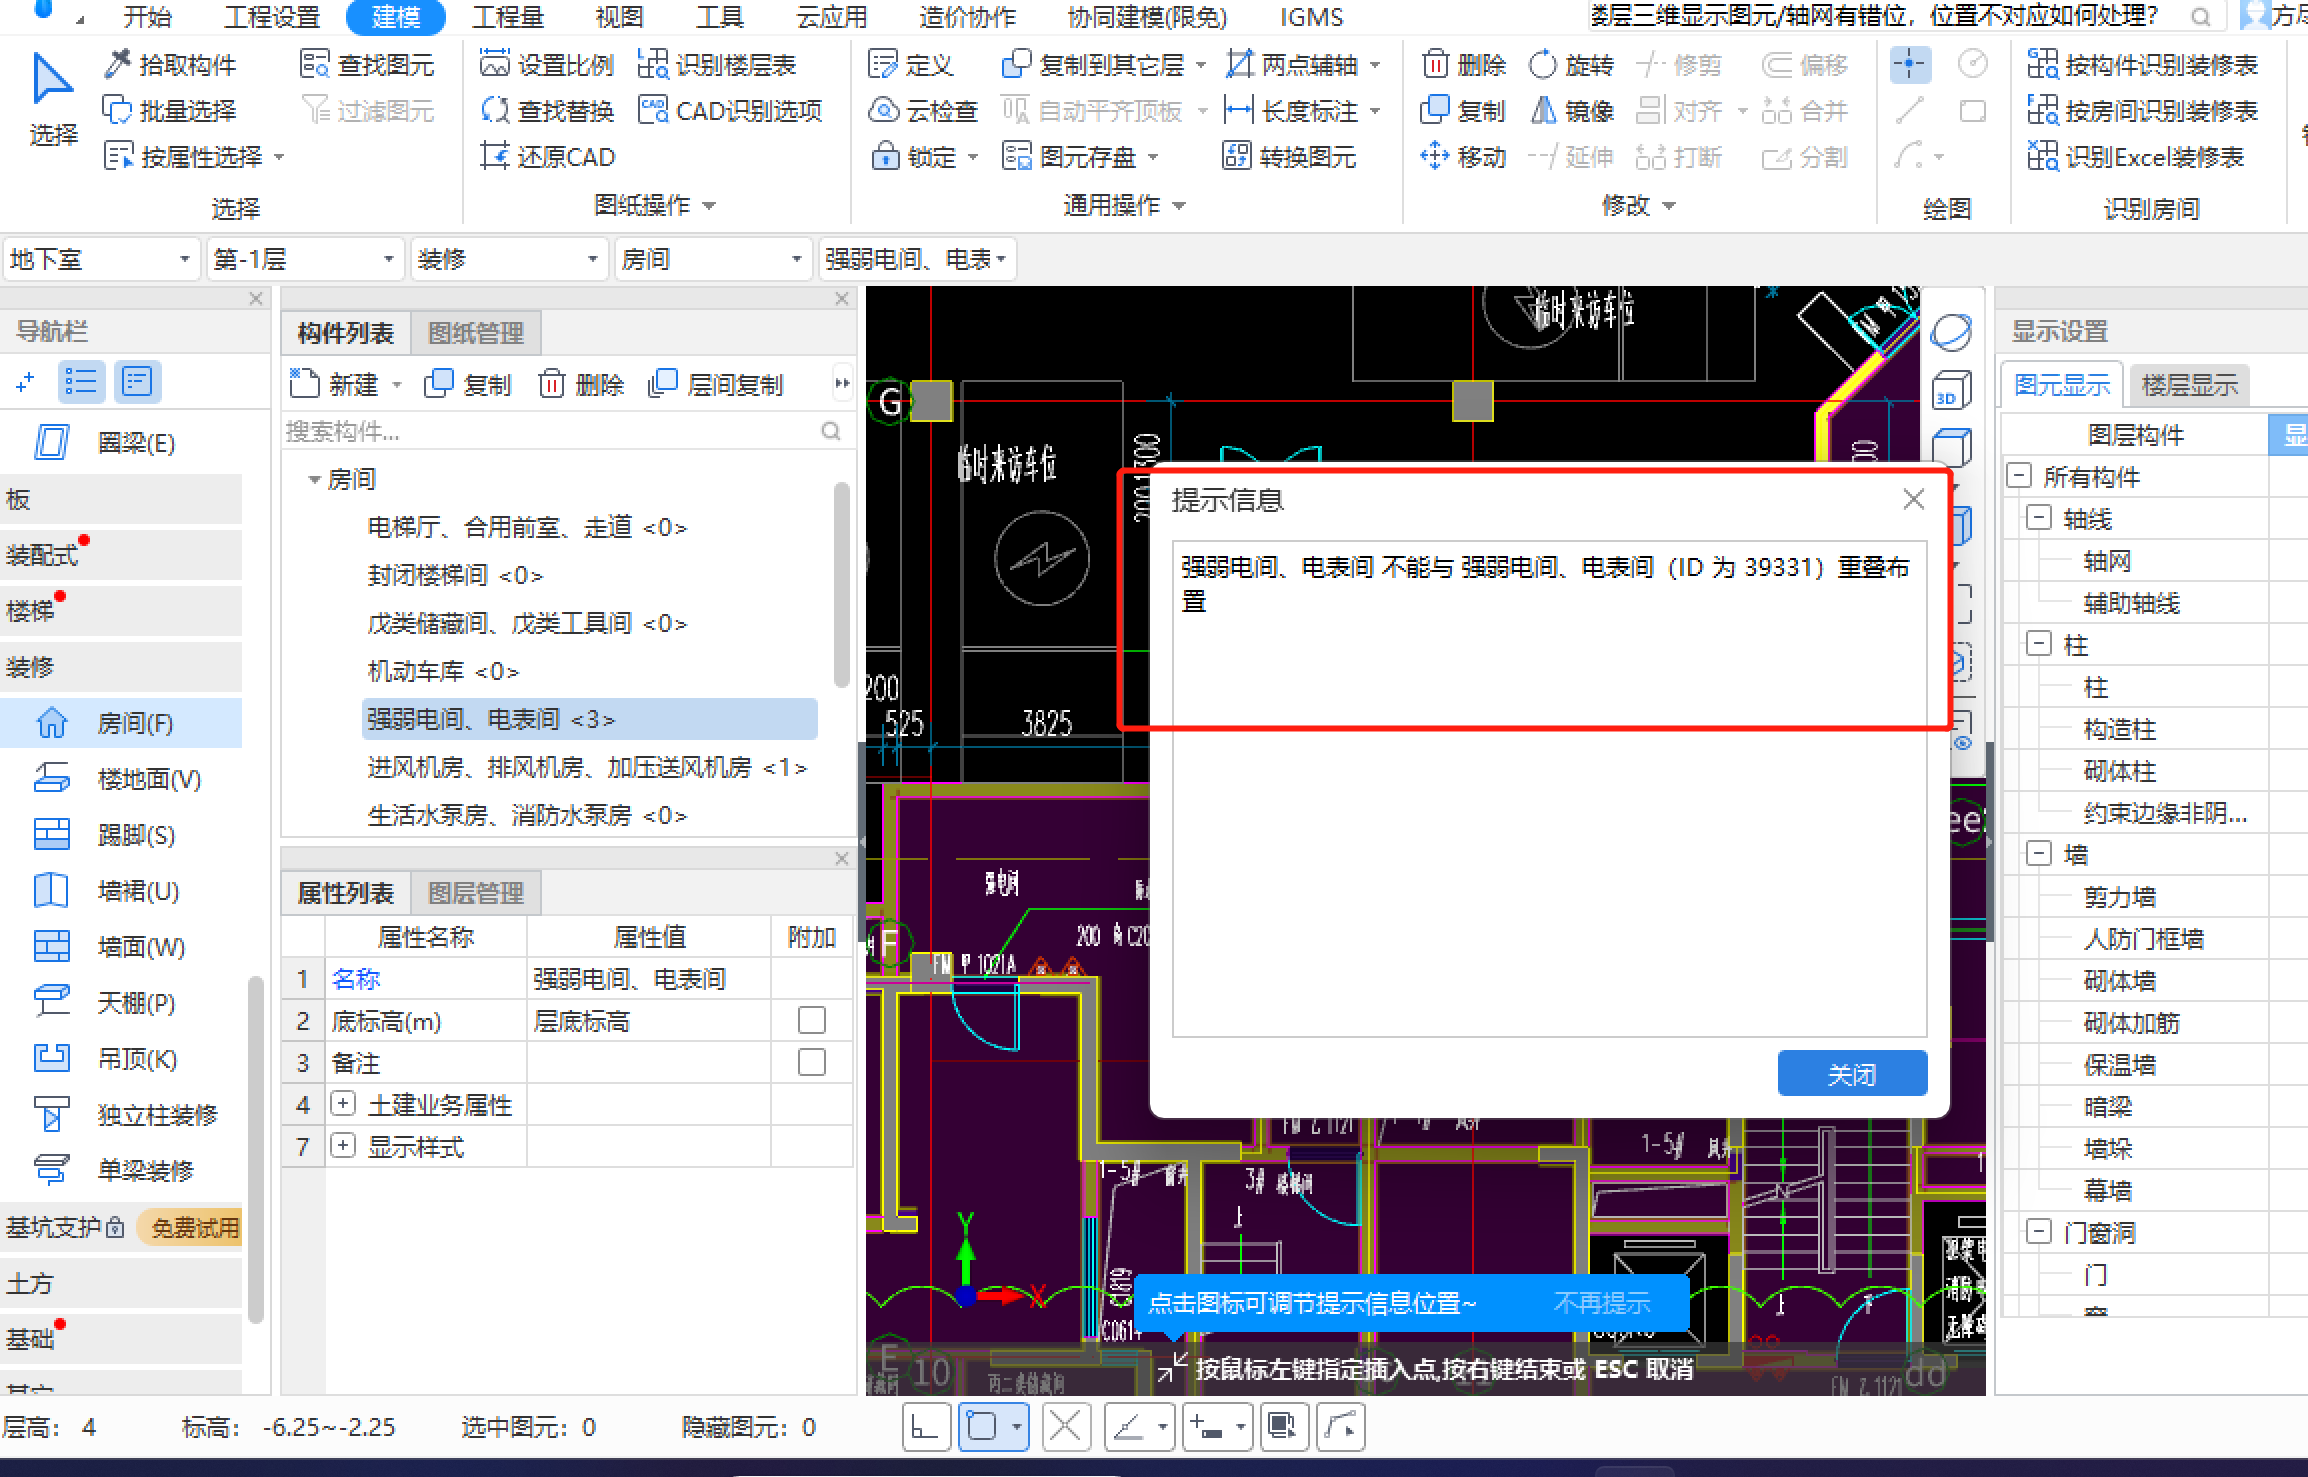Select 机动车库 <0> component
The width and height of the screenshot is (2308, 1477).
[x=443, y=671]
